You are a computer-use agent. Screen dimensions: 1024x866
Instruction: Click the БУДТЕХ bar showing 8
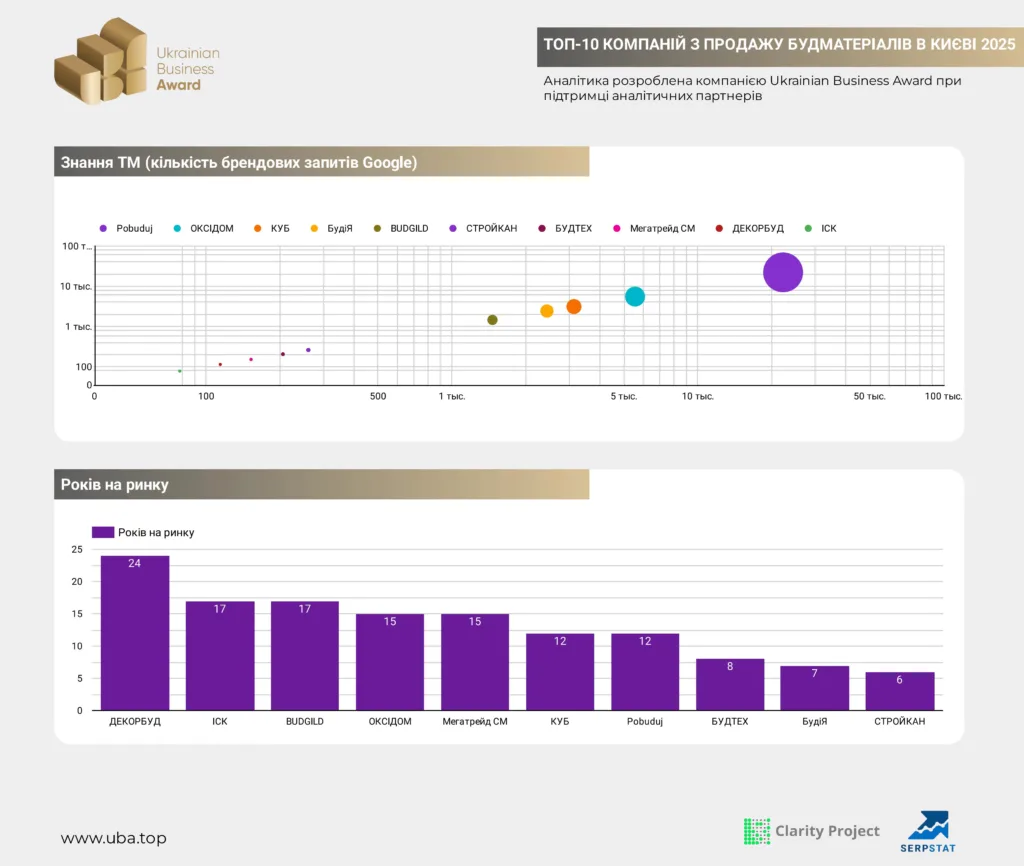tap(730, 684)
